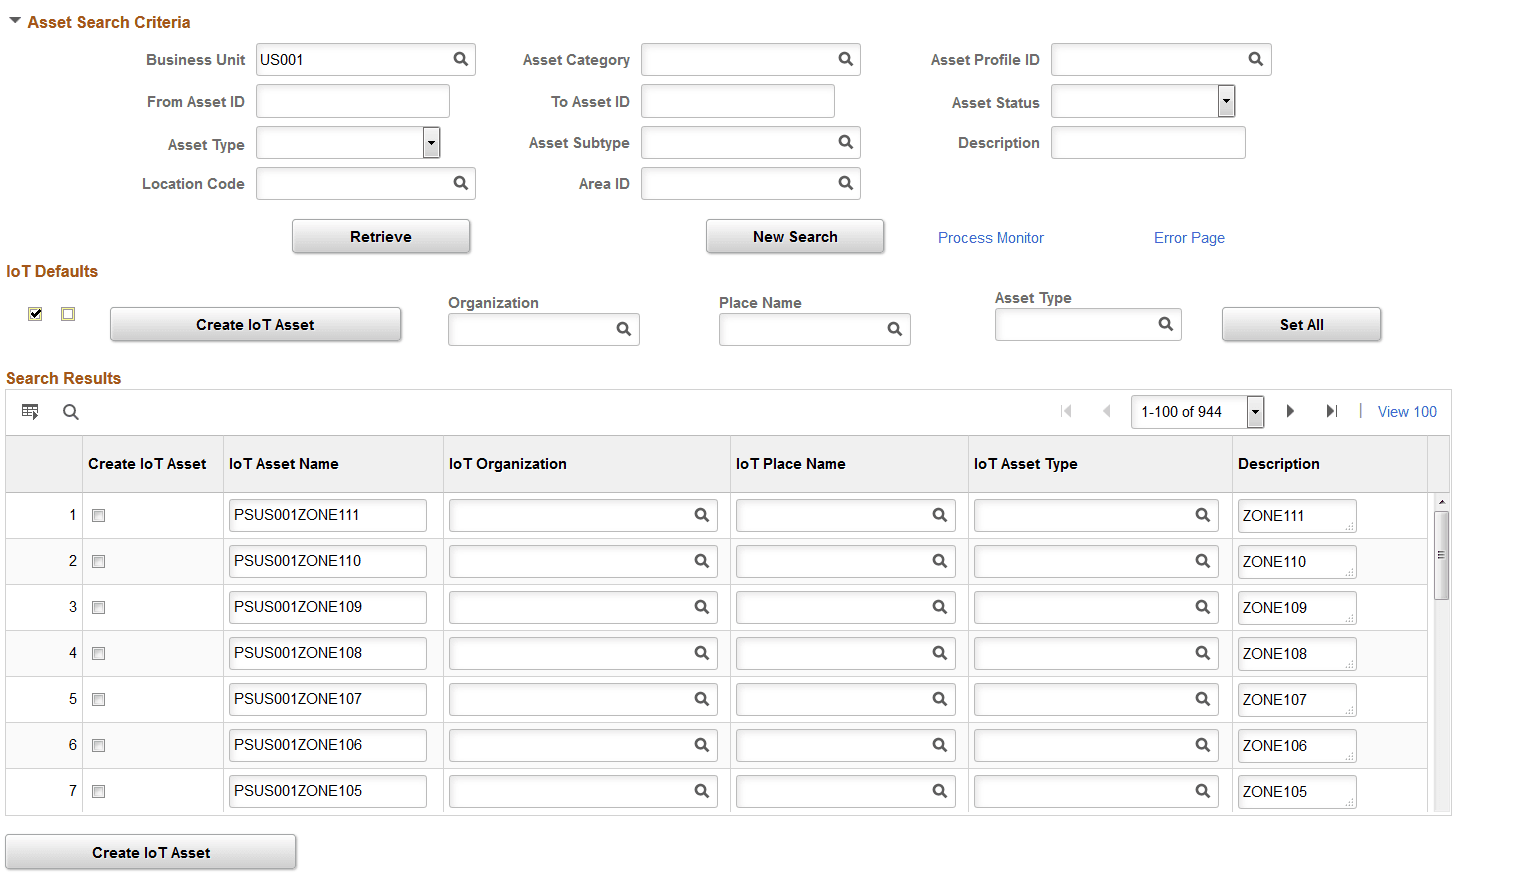Image resolution: width=1514 pixels, height=879 pixels.
Task: Click the Error Page link
Action: click(1189, 238)
